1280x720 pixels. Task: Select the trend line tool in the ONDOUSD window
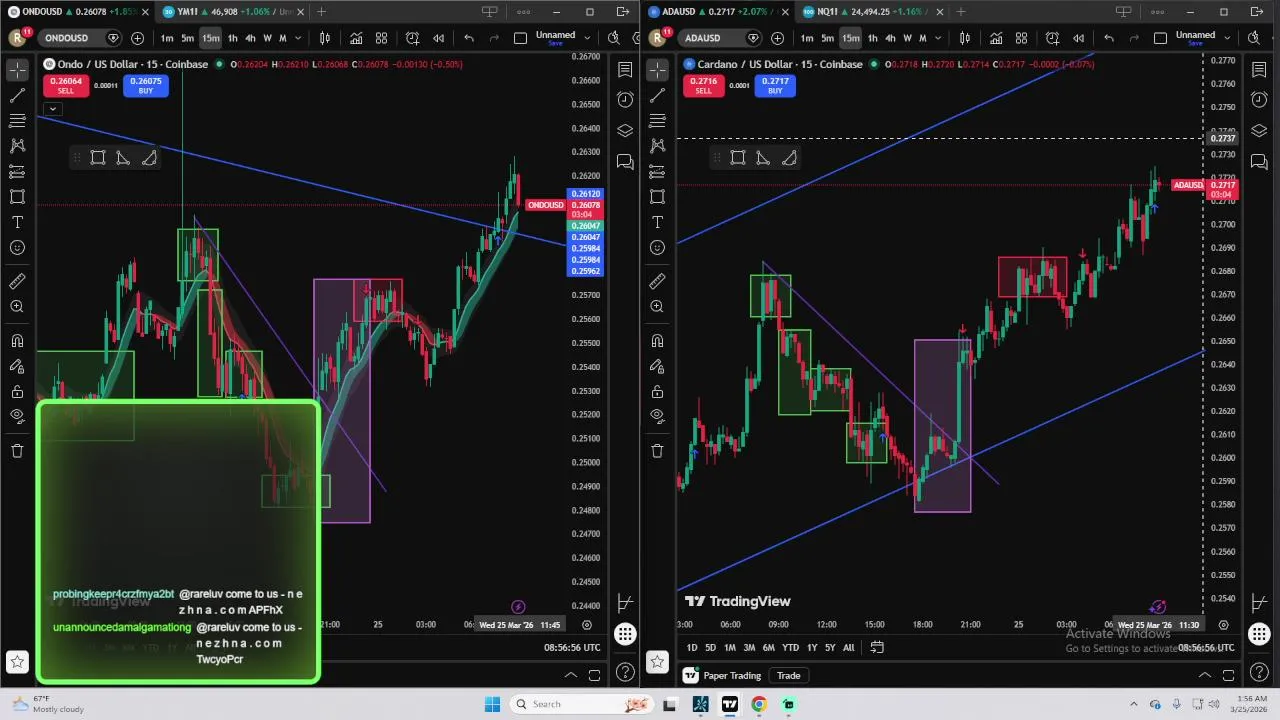tap(17, 96)
